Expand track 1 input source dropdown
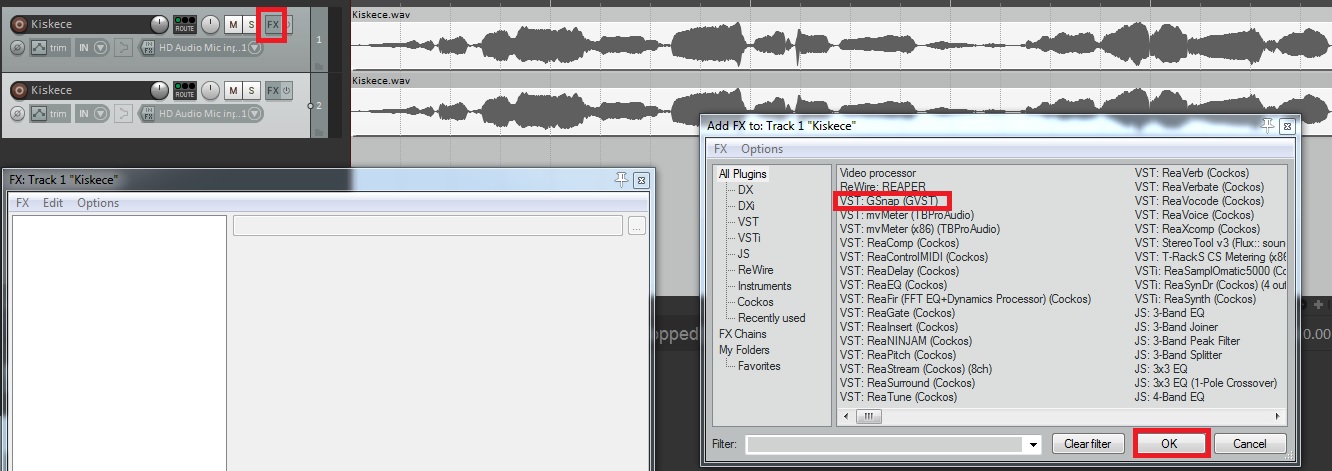Image resolution: width=1332 pixels, height=471 pixels. pos(254,47)
